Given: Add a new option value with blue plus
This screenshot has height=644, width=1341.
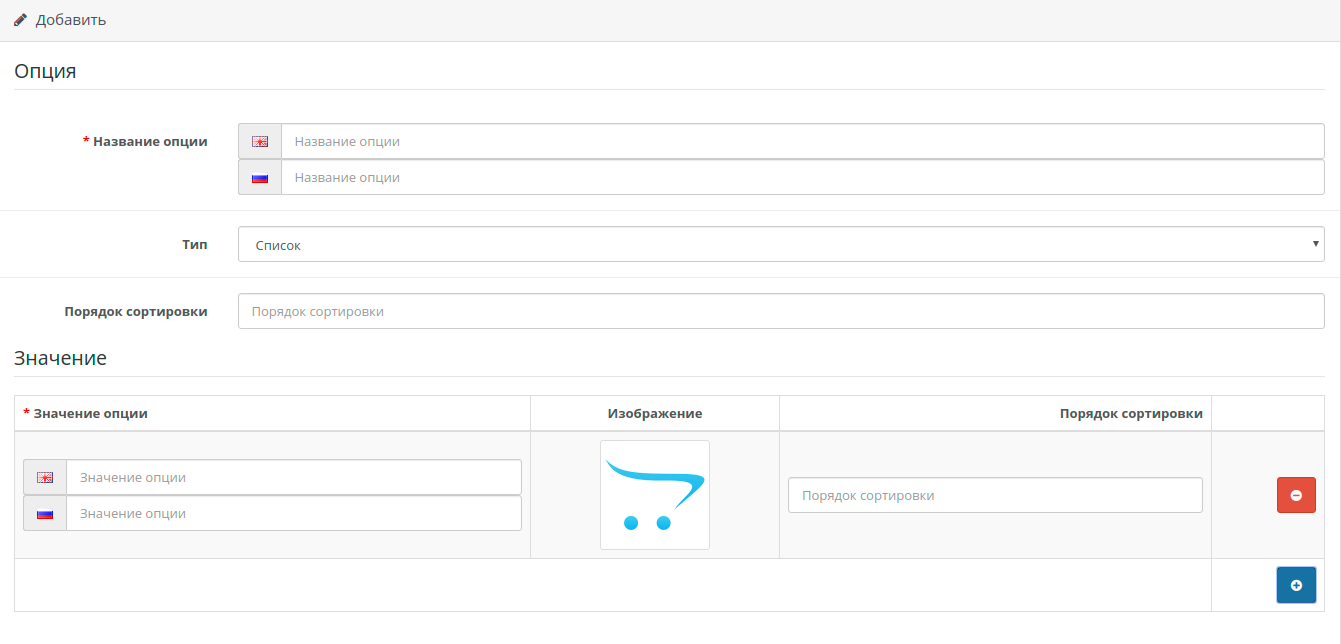Looking at the screenshot, I should tap(1296, 585).
